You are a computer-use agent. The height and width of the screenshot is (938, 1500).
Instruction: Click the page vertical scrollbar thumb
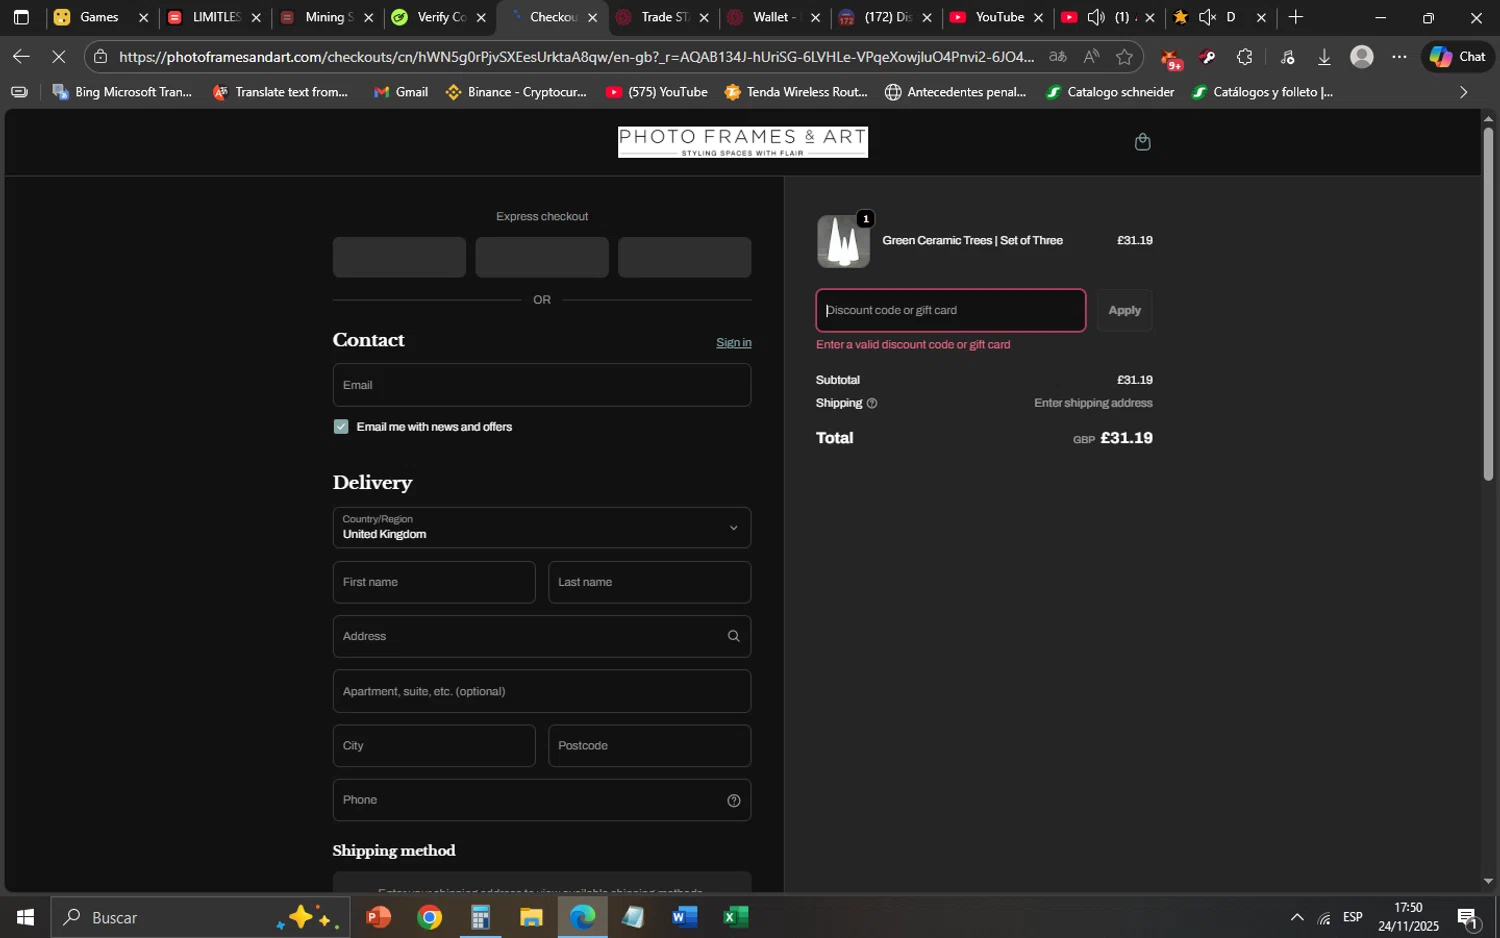(1488, 303)
